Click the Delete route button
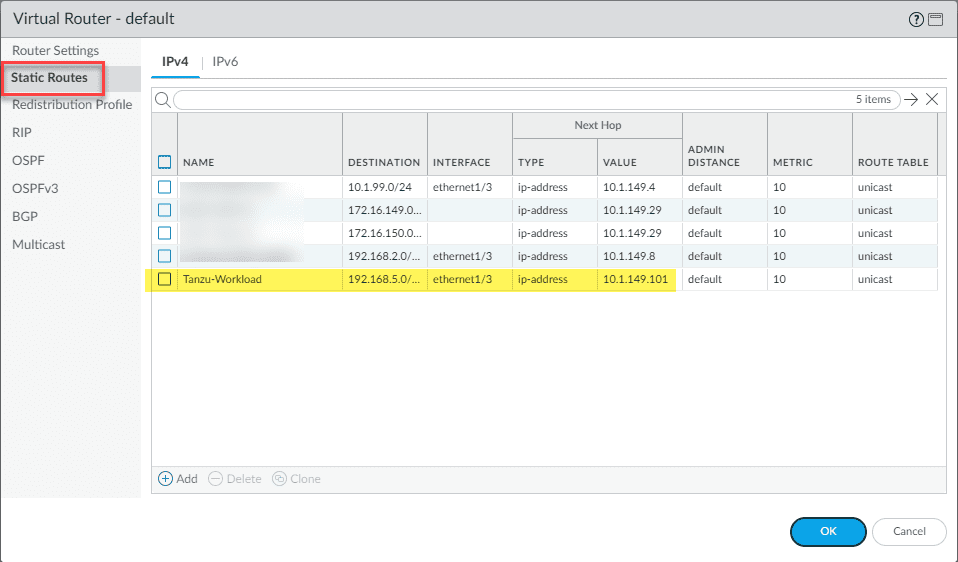958x562 pixels. pyautogui.click(x=235, y=479)
